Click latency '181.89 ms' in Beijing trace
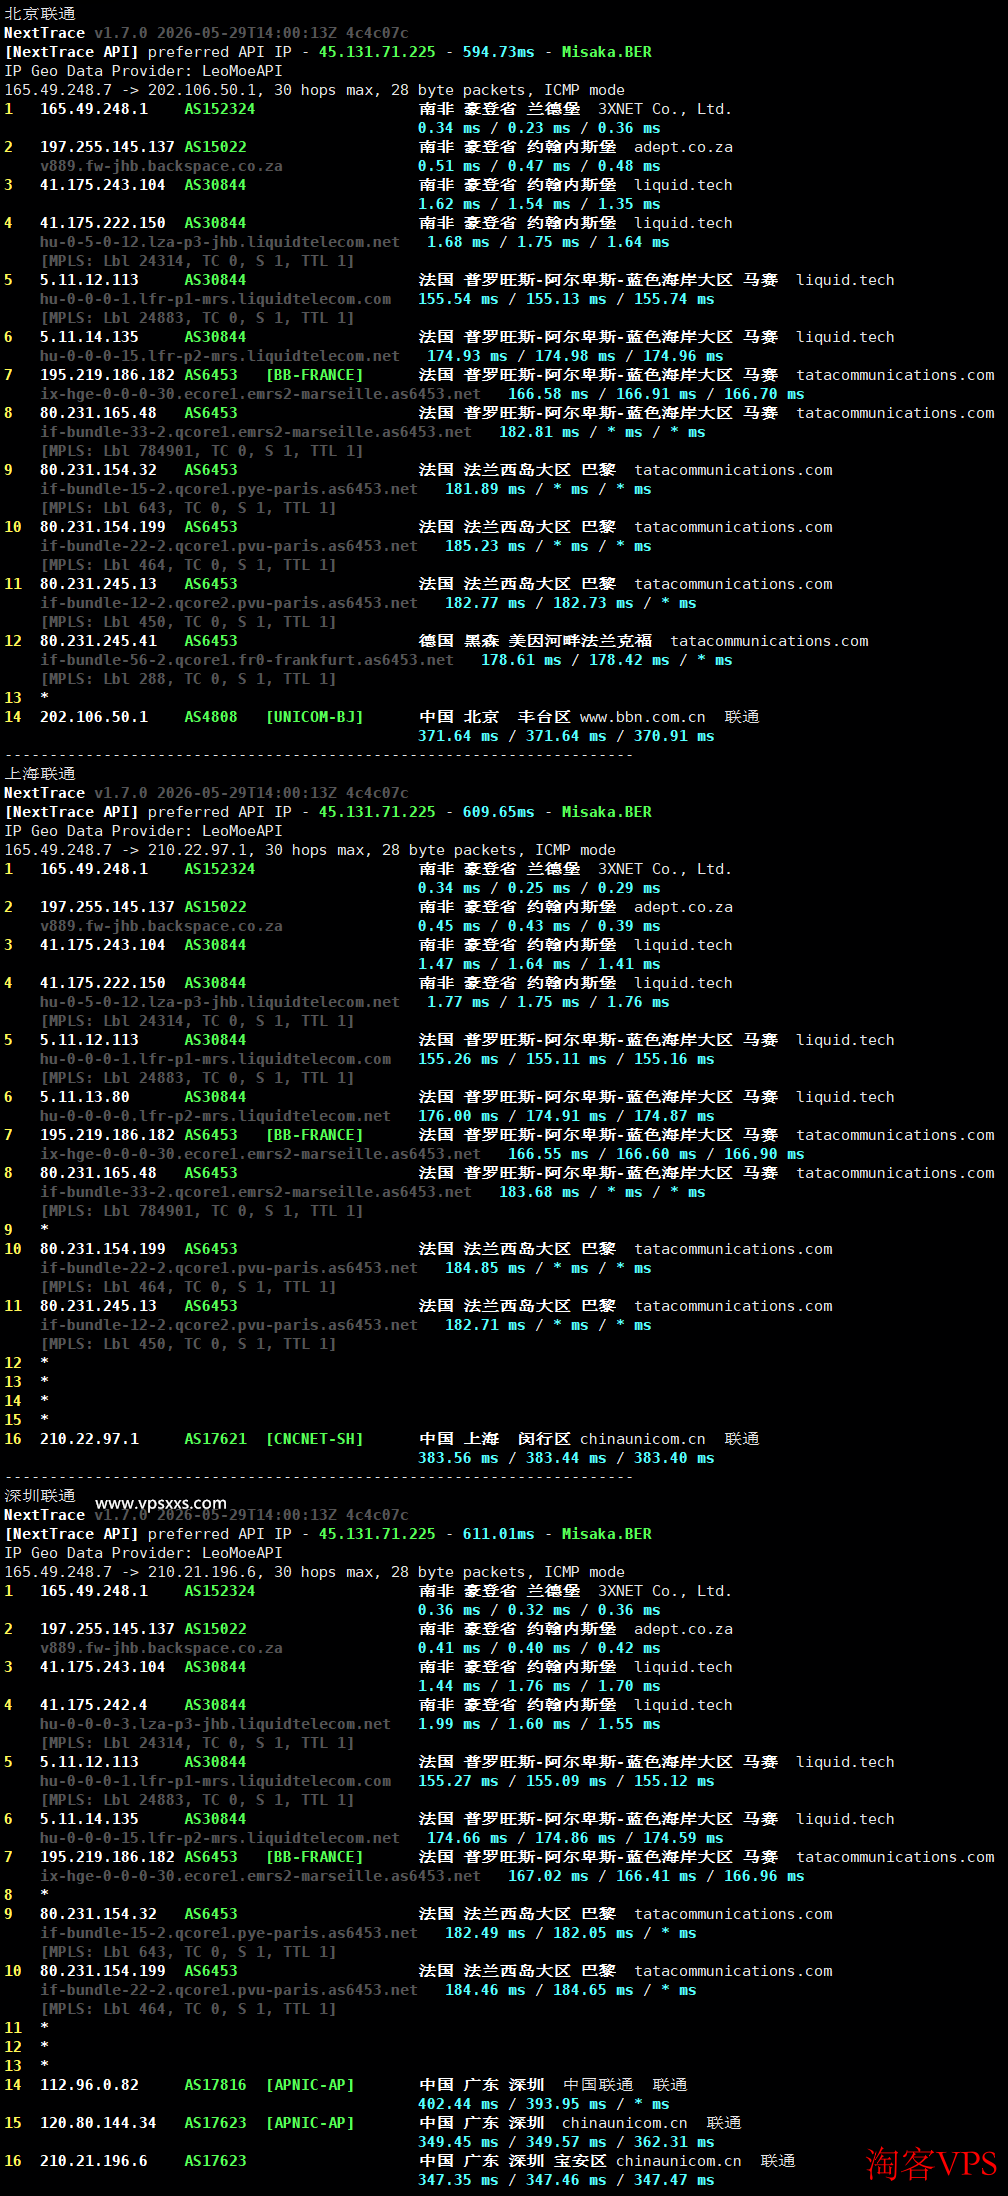The height and width of the screenshot is (2196, 1008). [485, 489]
